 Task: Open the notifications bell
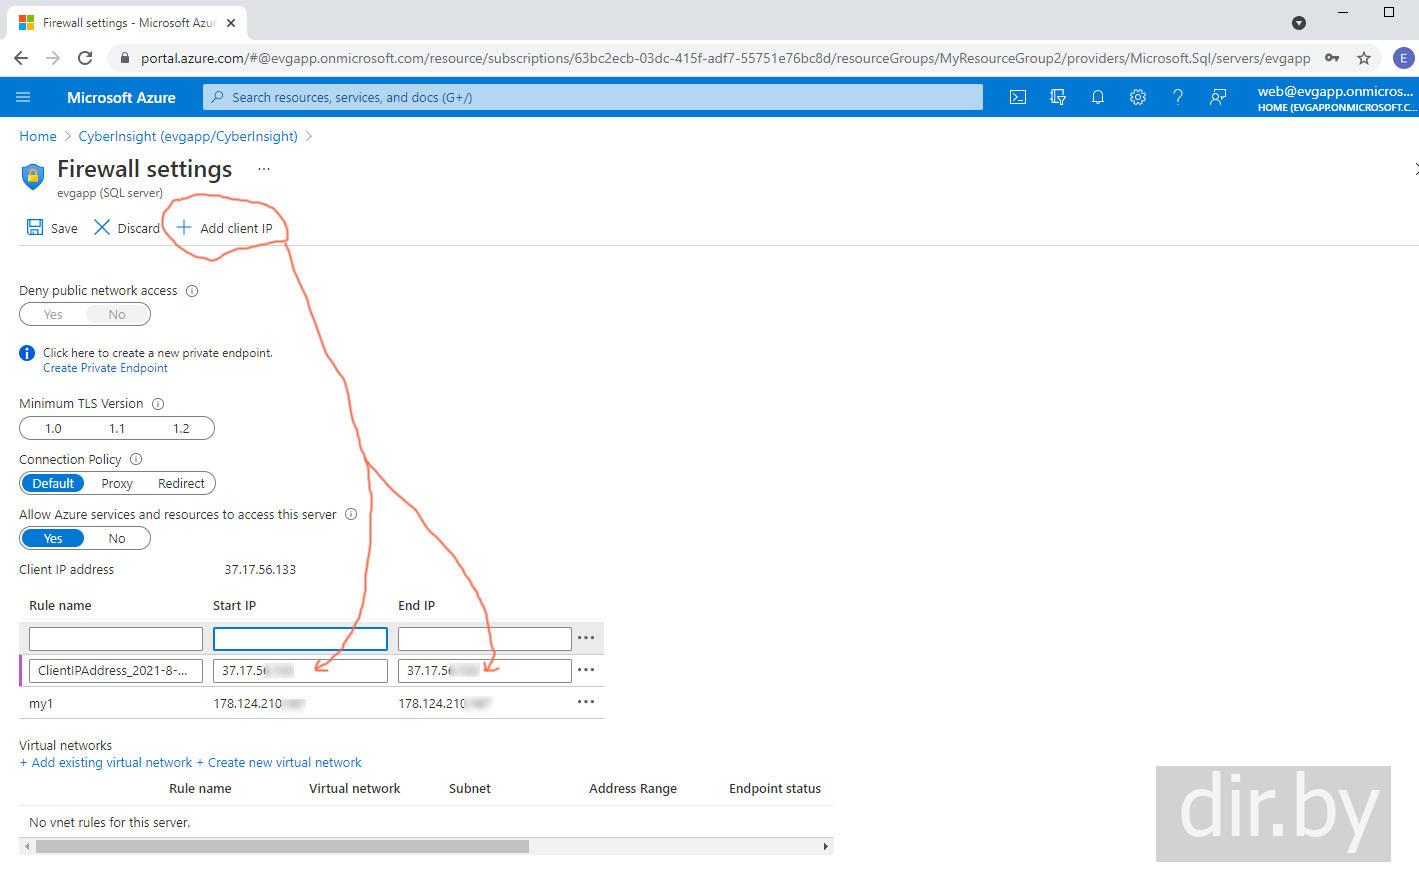[x=1097, y=97]
